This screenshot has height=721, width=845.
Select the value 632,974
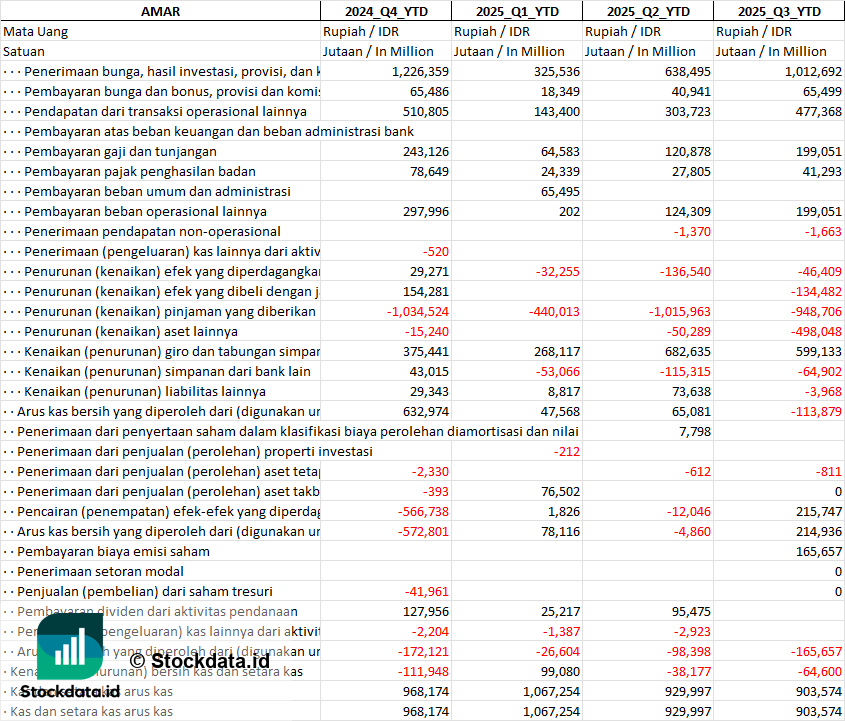(x=426, y=412)
